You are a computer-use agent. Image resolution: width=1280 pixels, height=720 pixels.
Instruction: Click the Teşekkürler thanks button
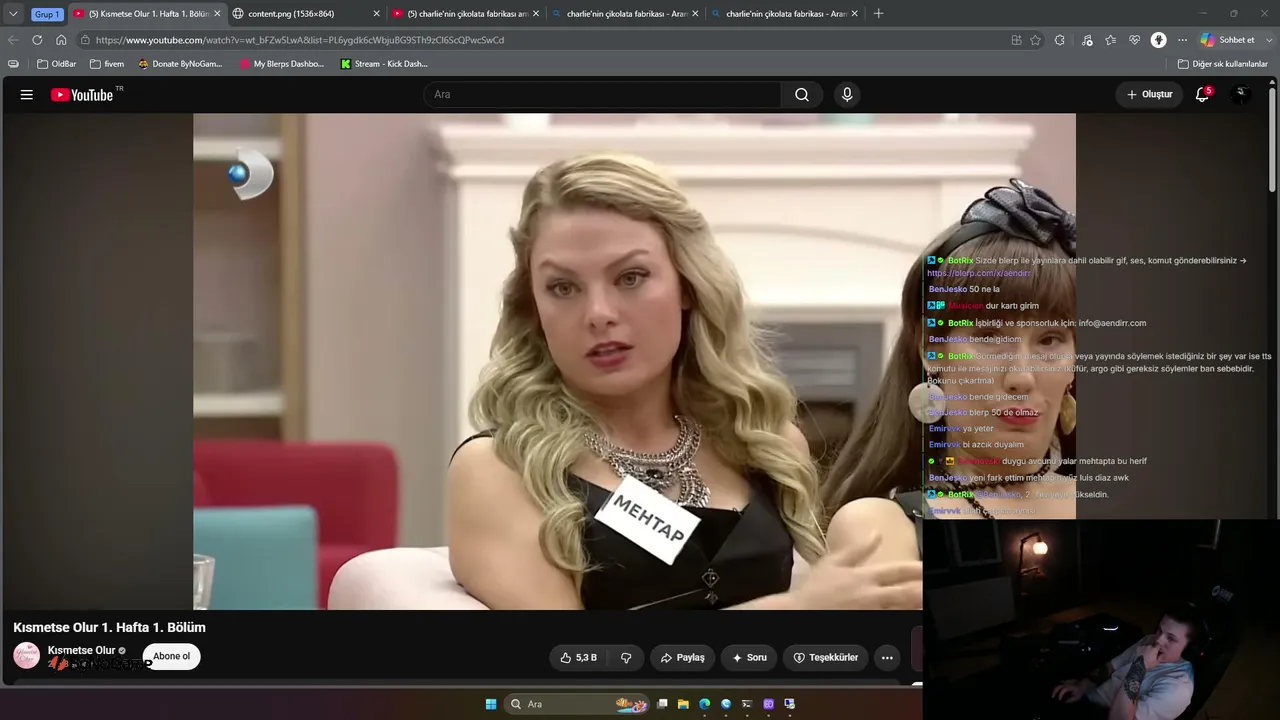[825, 658]
